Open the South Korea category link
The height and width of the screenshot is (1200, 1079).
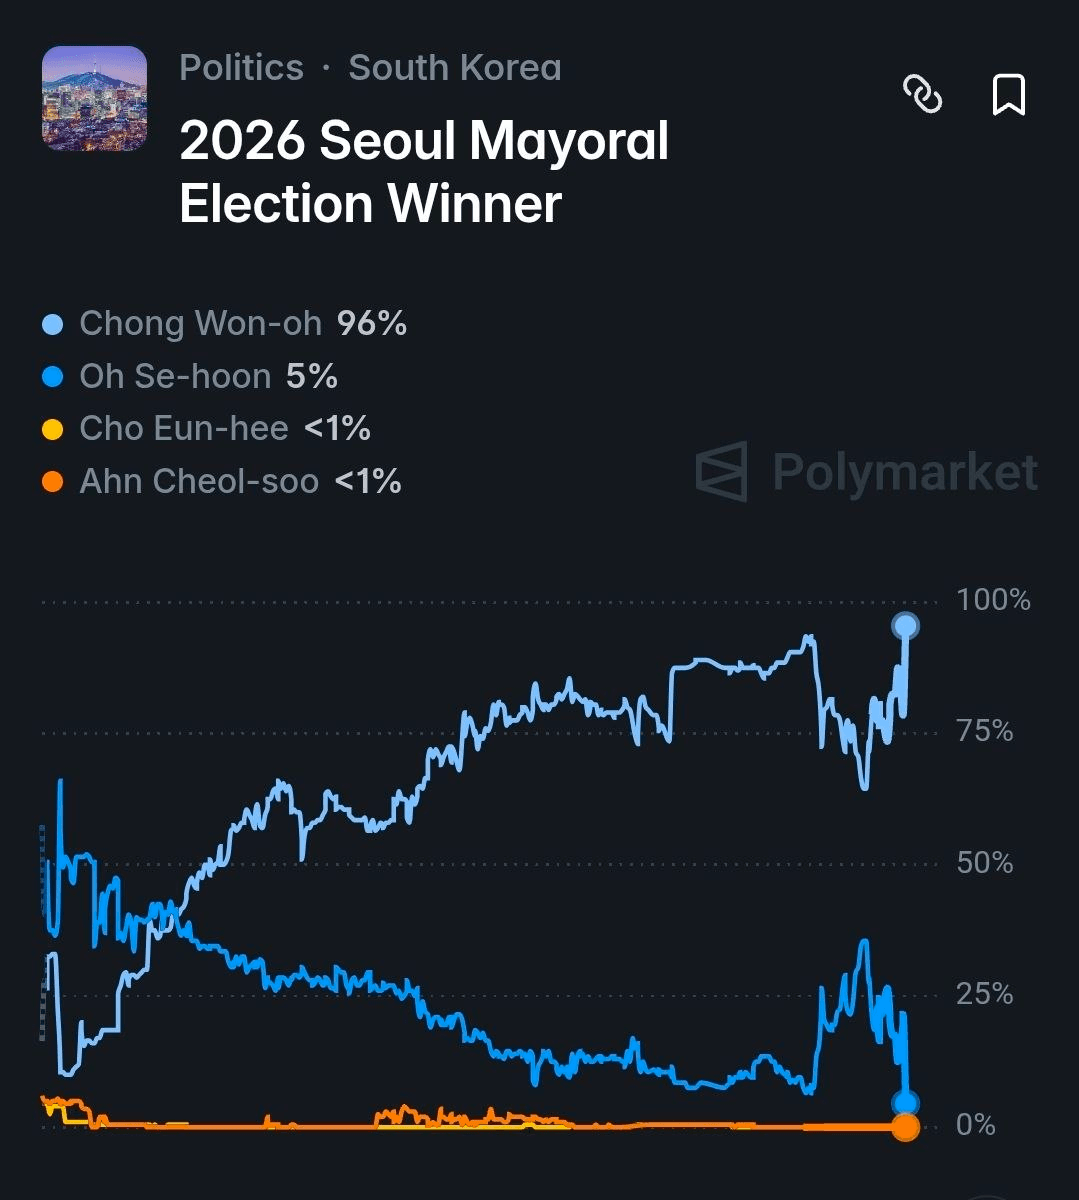coord(455,68)
